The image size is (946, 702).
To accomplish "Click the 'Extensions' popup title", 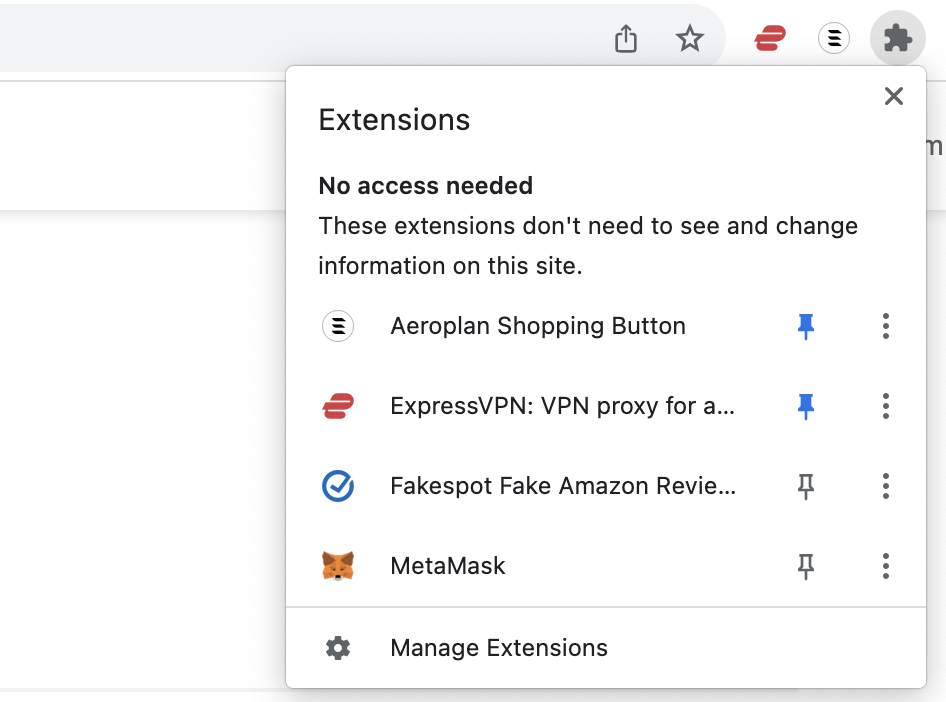I will (394, 119).
